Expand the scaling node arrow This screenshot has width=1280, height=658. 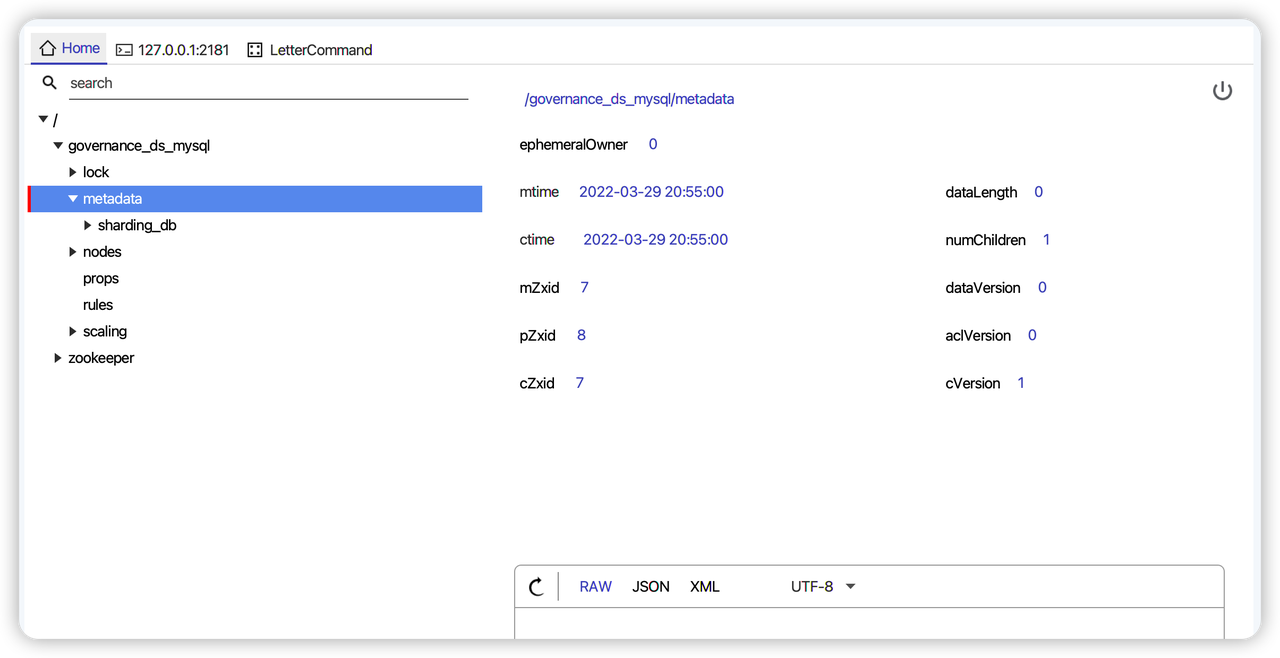click(x=73, y=331)
